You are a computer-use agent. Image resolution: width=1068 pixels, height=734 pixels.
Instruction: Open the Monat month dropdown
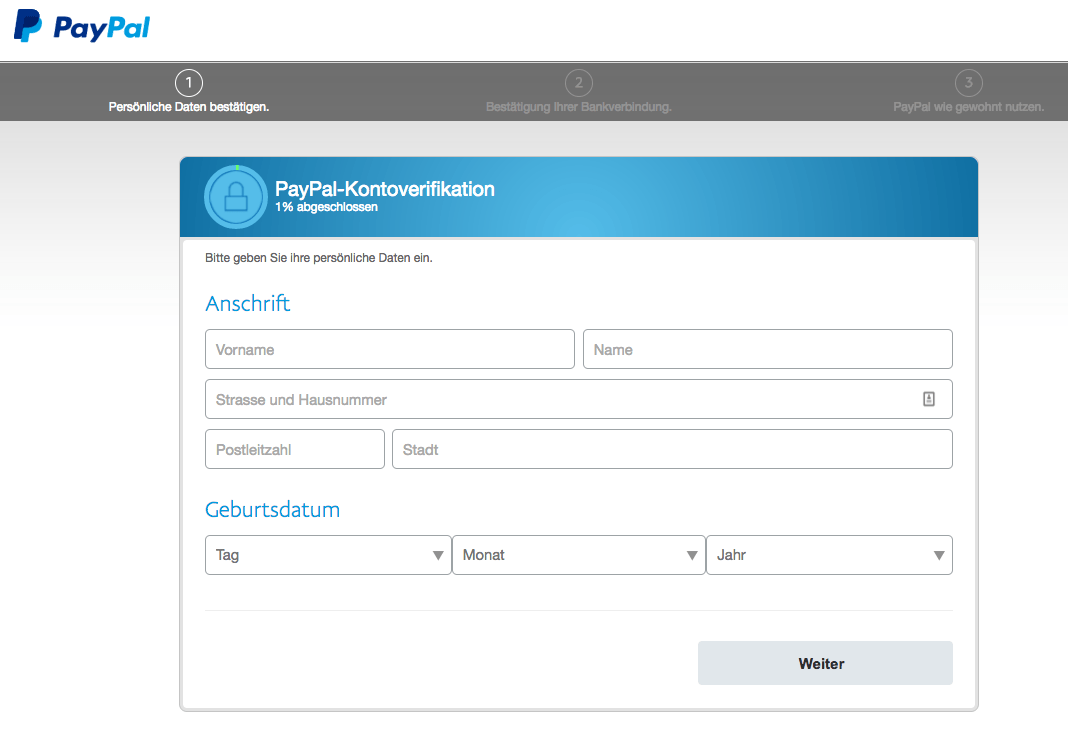click(578, 555)
